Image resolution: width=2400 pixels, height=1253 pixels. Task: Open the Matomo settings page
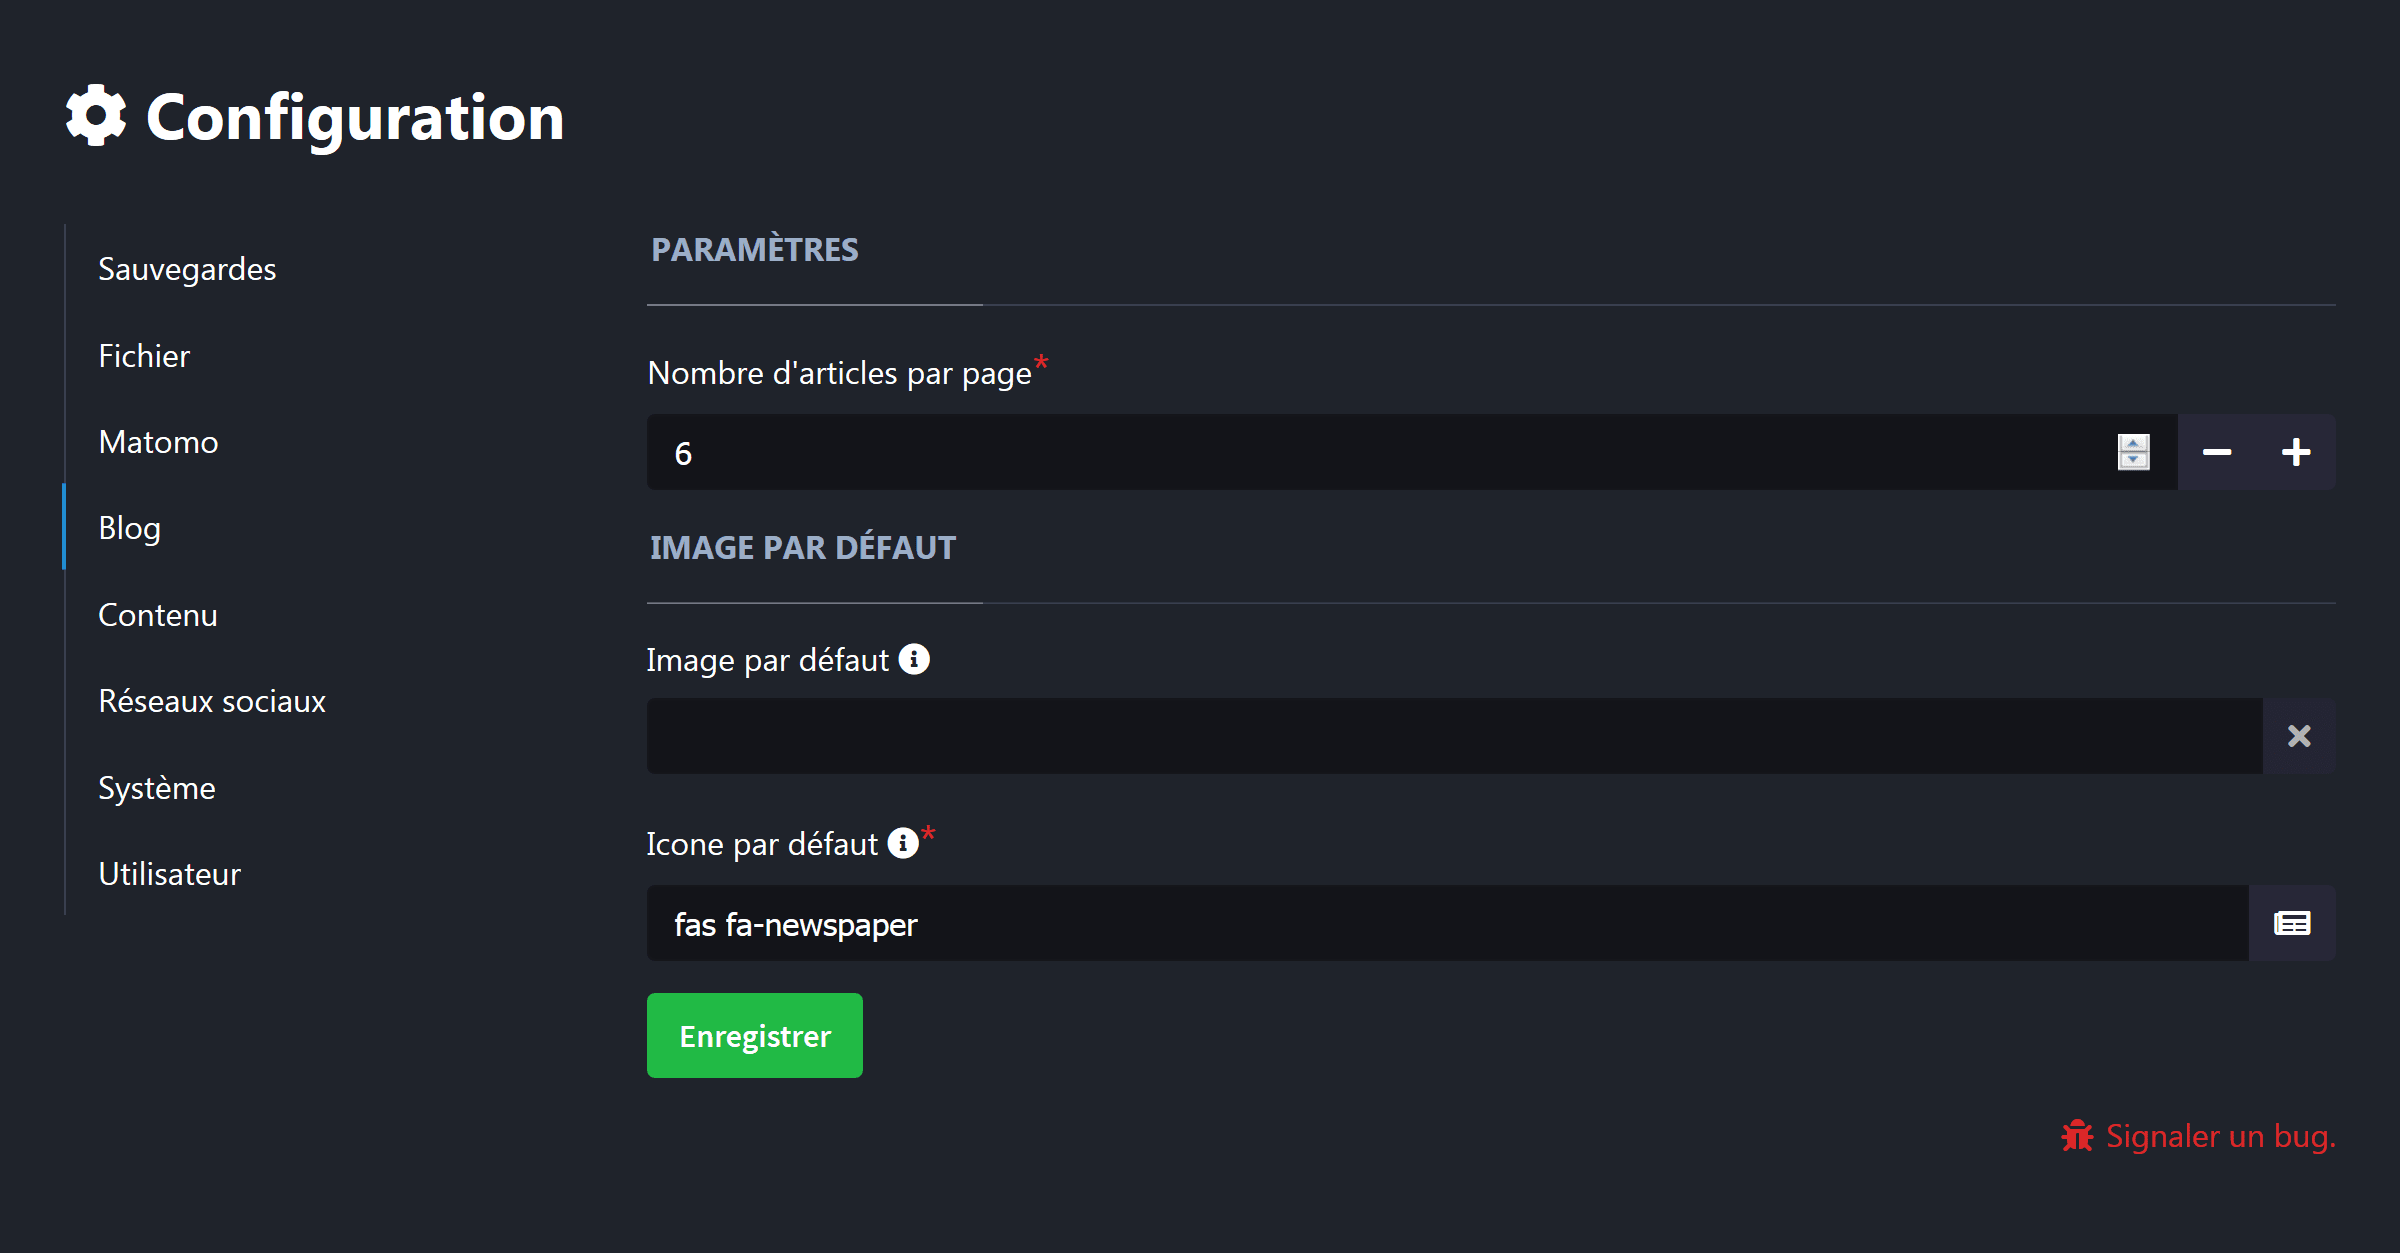click(x=158, y=441)
